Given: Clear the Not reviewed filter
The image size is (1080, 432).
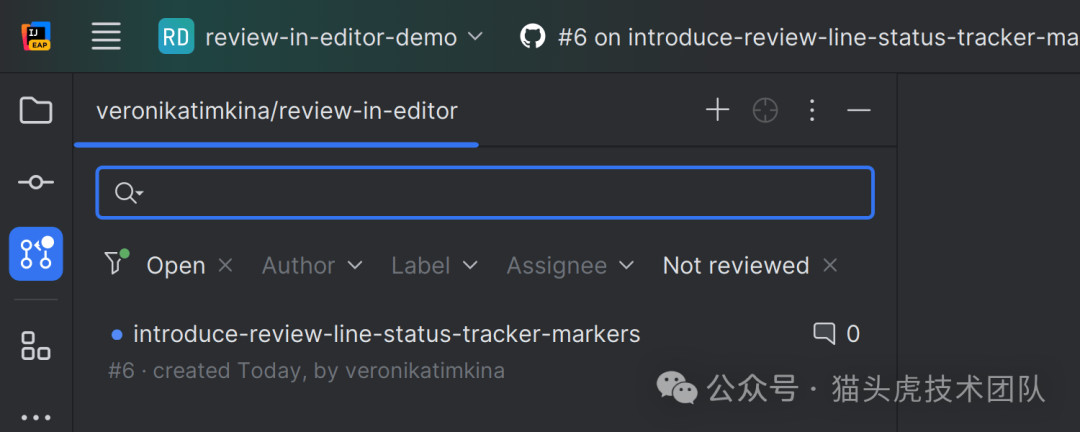Looking at the screenshot, I should coord(830,265).
